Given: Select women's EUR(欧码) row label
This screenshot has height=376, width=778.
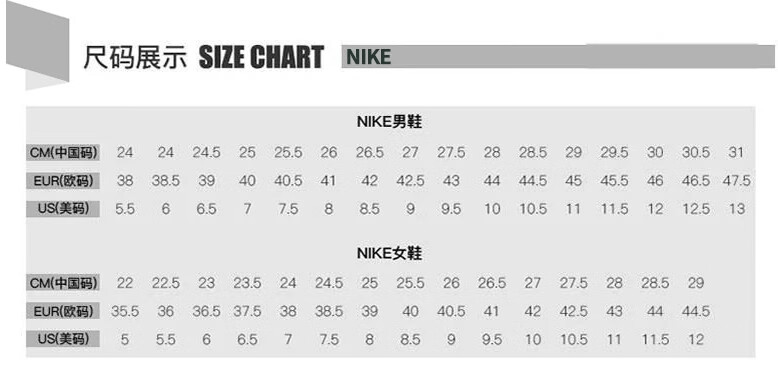Looking at the screenshot, I should coord(63,312).
